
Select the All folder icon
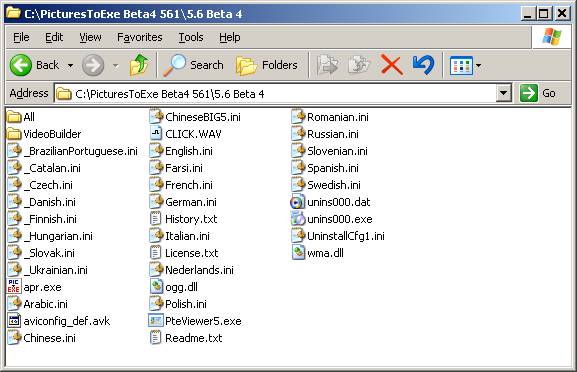(x=14, y=117)
